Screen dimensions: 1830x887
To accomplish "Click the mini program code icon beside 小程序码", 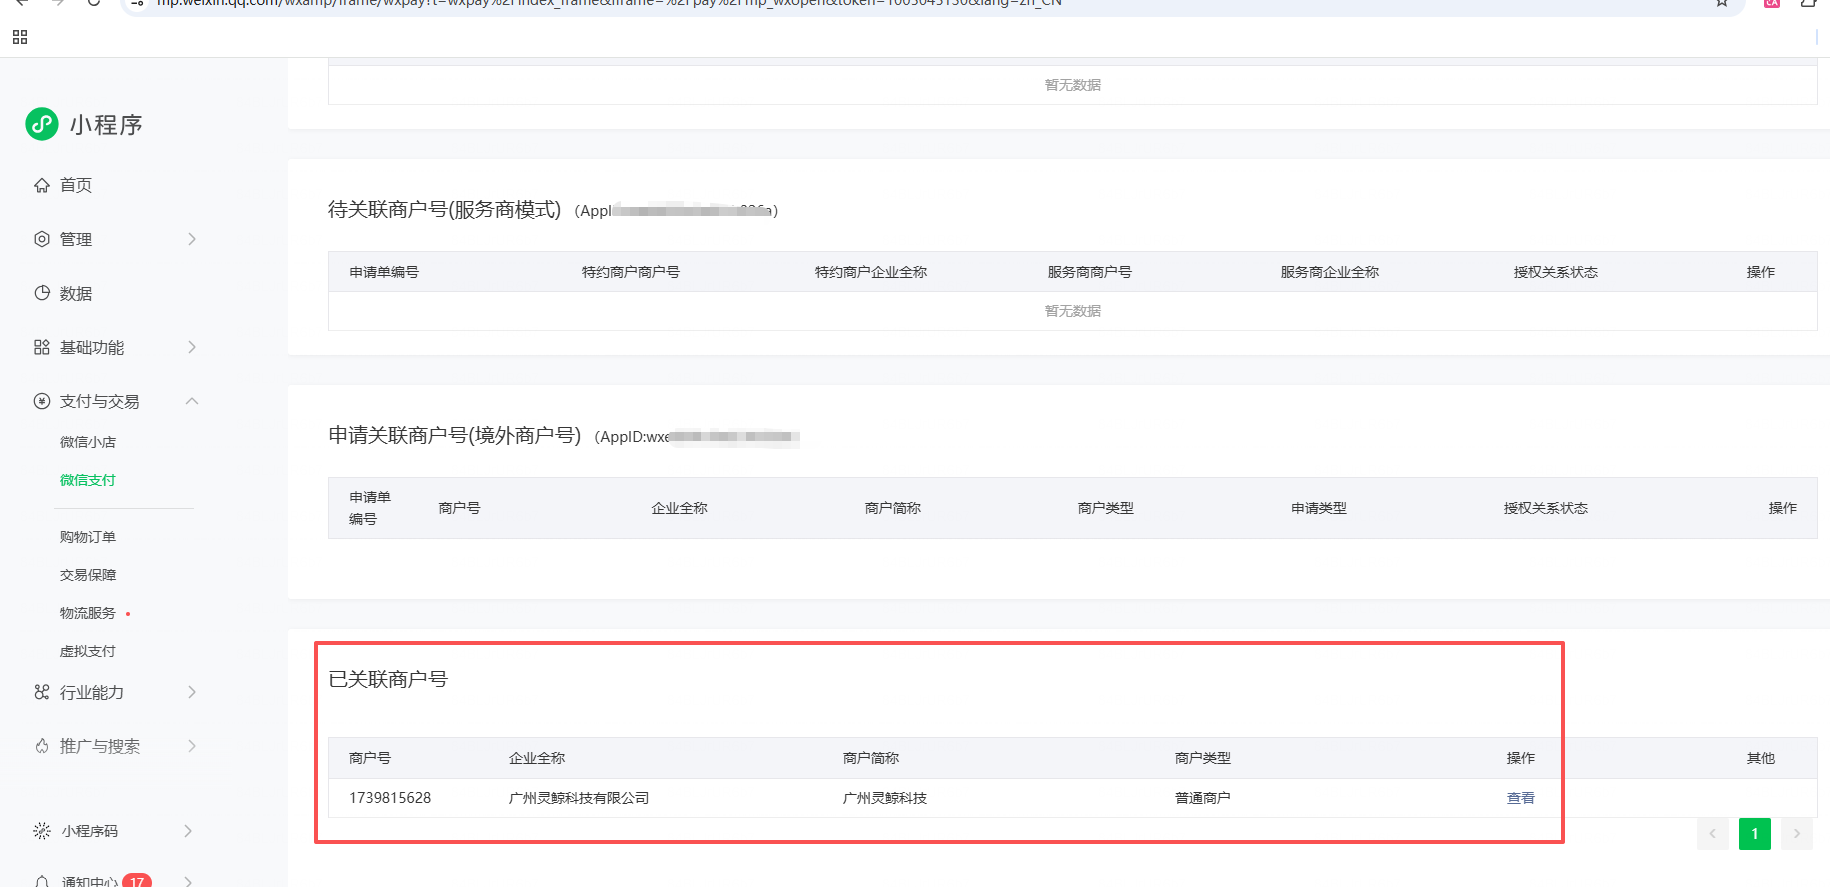I will 42,831.
